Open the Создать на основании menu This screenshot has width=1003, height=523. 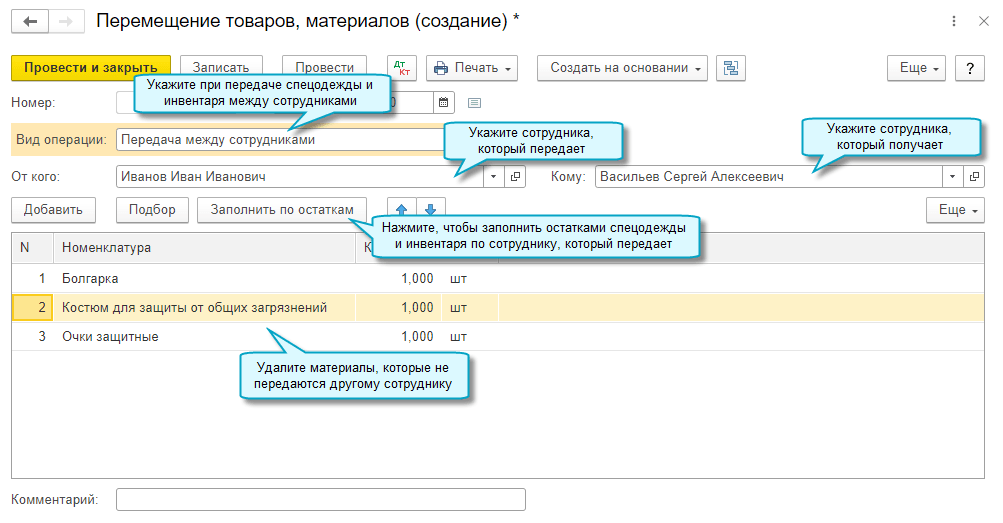(x=622, y=68)
